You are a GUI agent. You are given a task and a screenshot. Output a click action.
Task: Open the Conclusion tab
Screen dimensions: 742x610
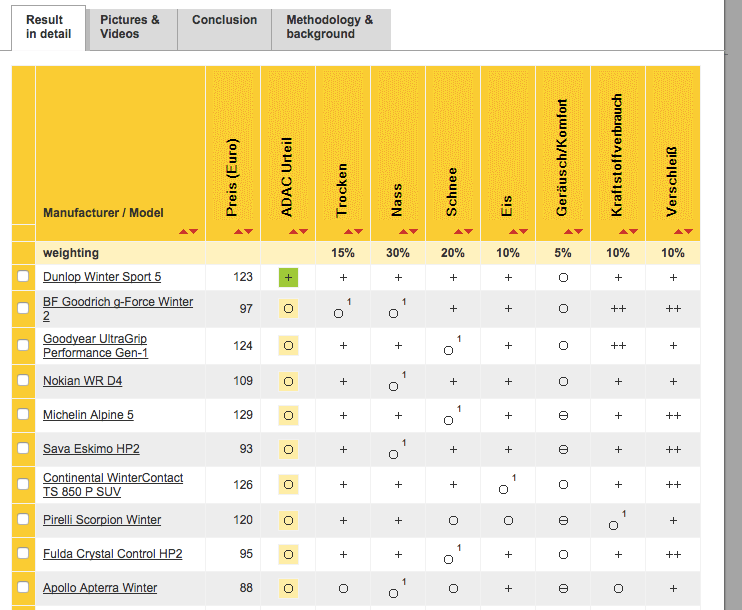click(x=224, y=29)
